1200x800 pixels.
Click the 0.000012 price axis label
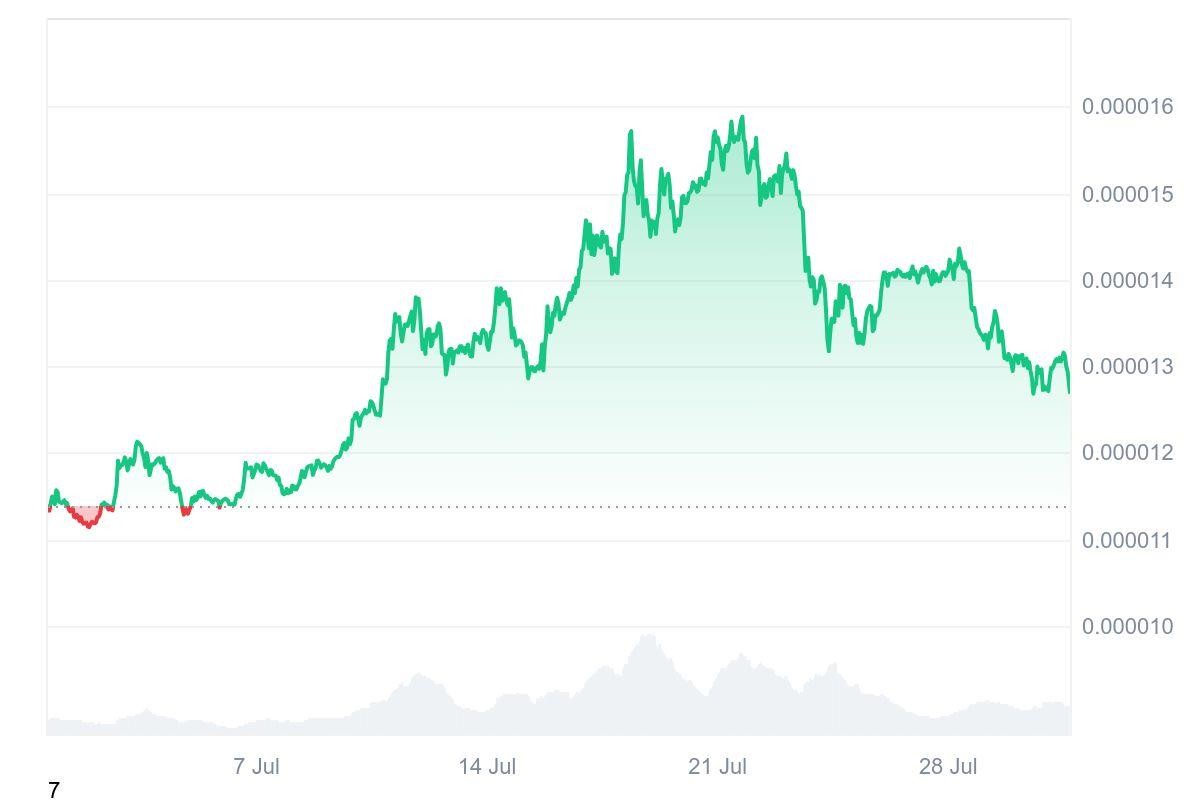[x=1127, y=453]
